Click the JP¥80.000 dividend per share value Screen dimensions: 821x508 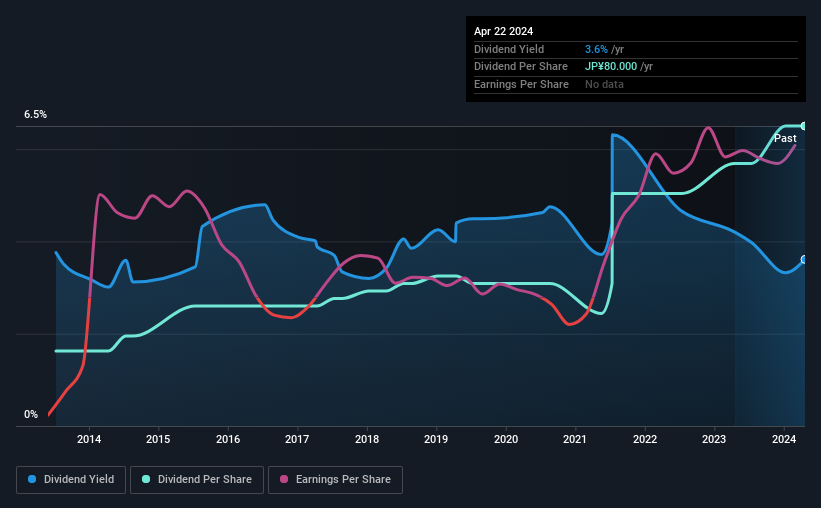[x=612, y=66]
